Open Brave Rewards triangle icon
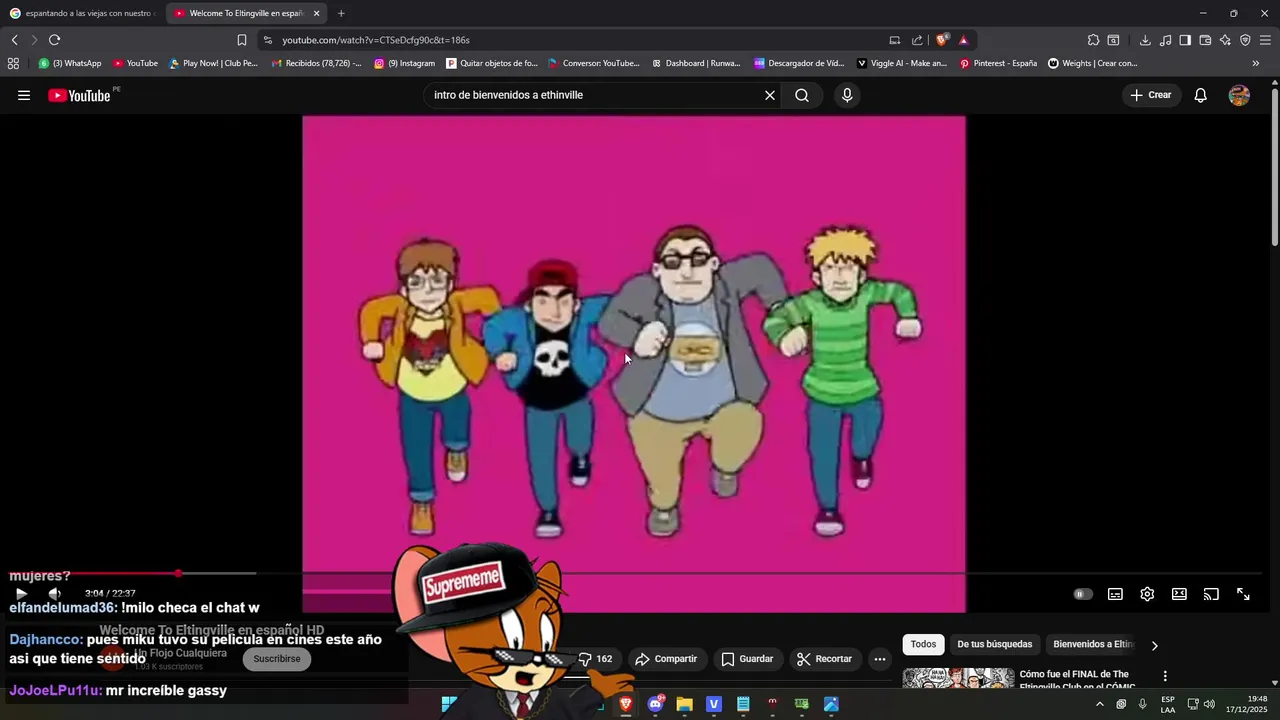The height and width of the screenshot is (720, 1280). [964, 40]
